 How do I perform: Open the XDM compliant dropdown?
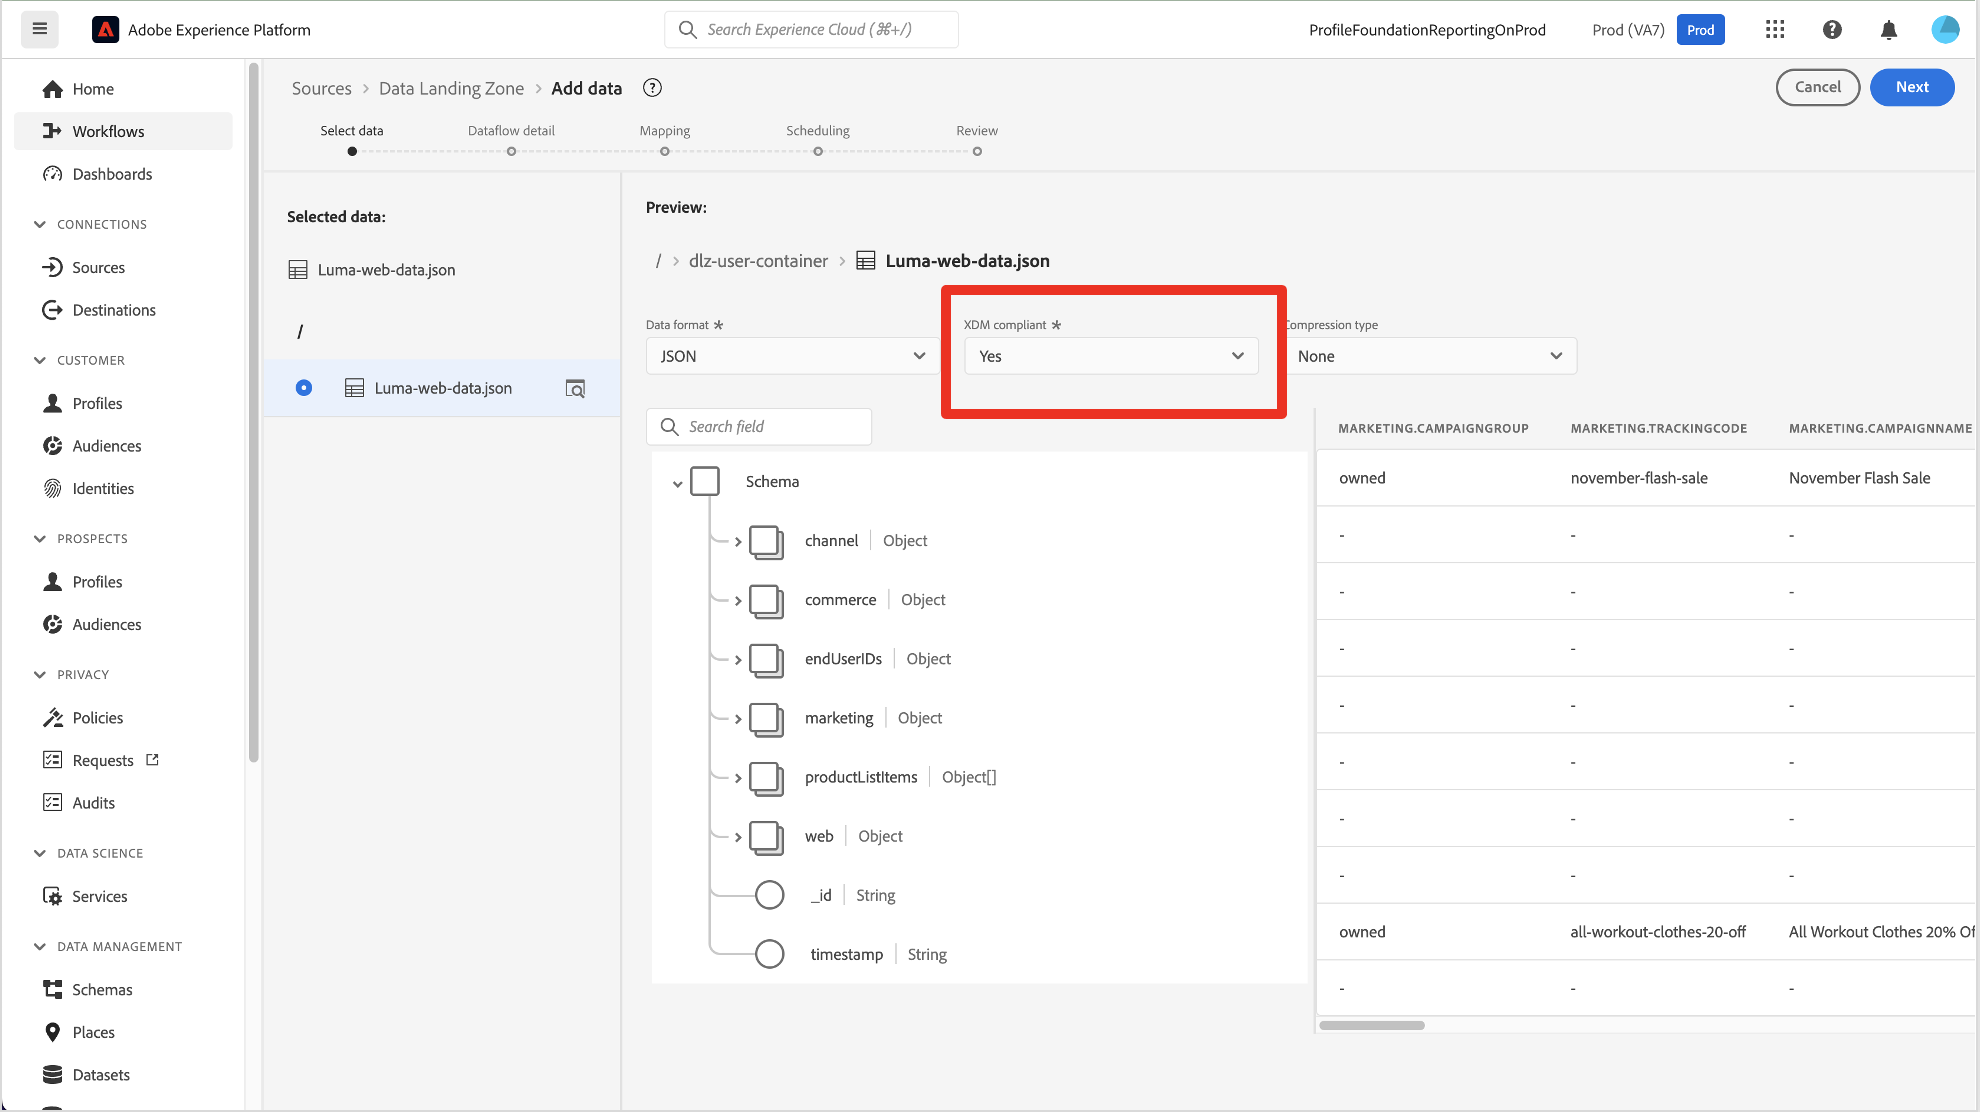coord(1111,356)
